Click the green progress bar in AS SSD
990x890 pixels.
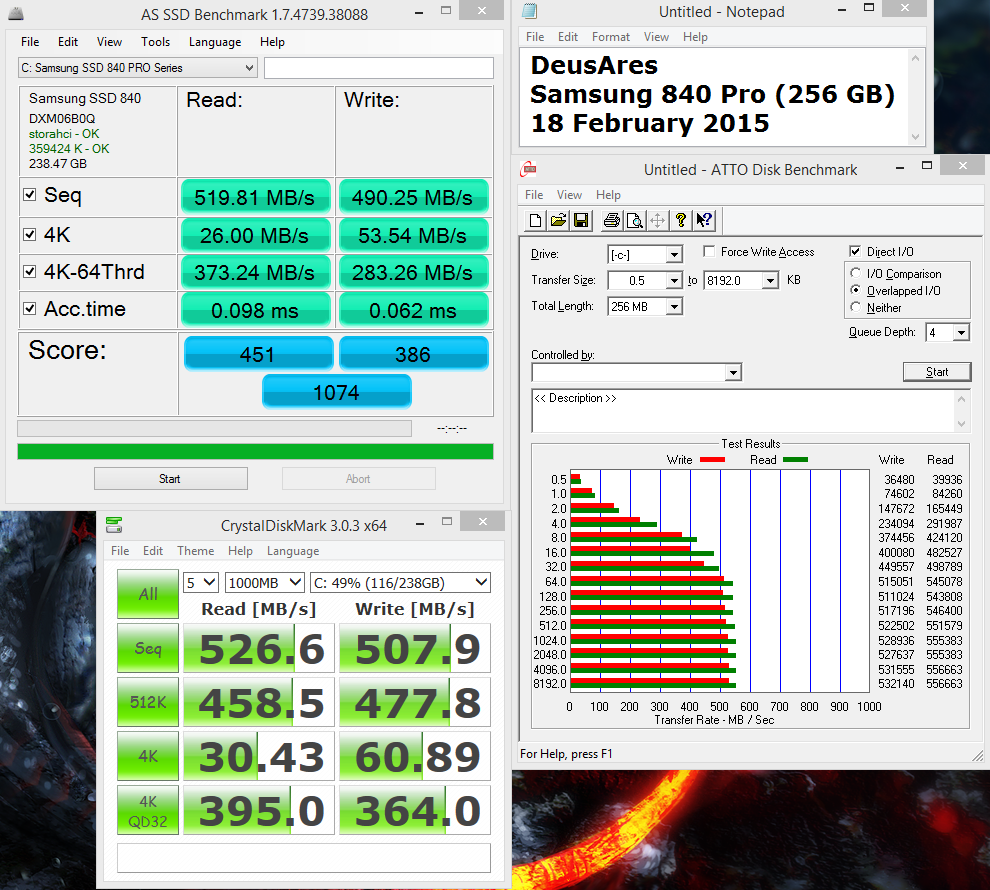coord(255,452)
